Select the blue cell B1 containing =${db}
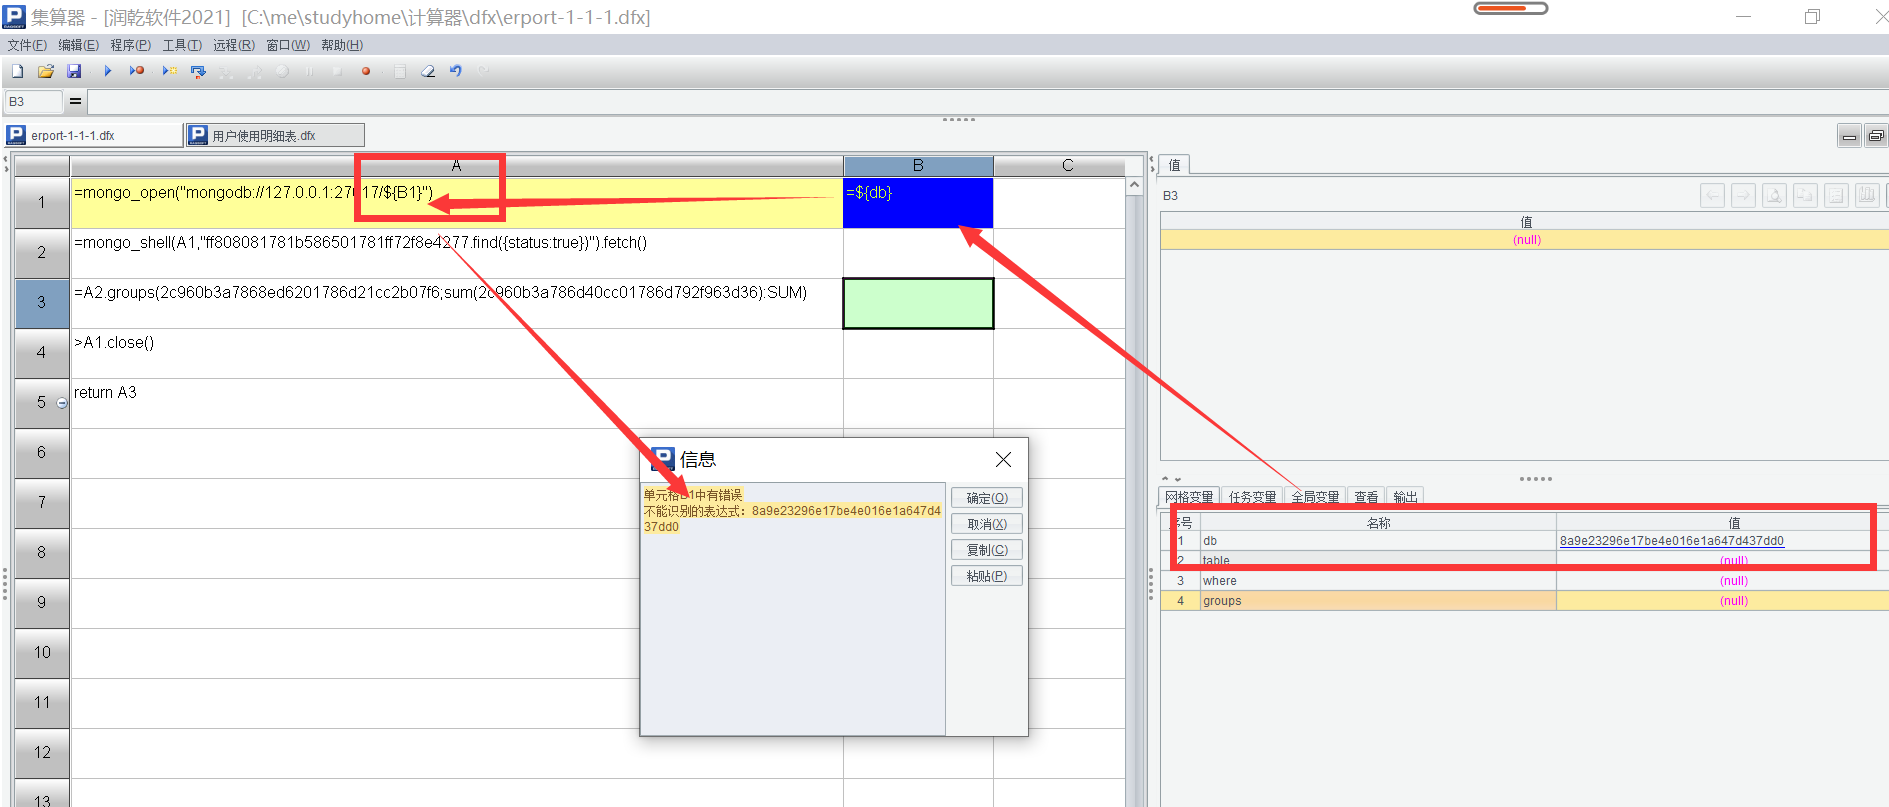Viewport: 1889px width, 807px height. (x=918, y=203)
